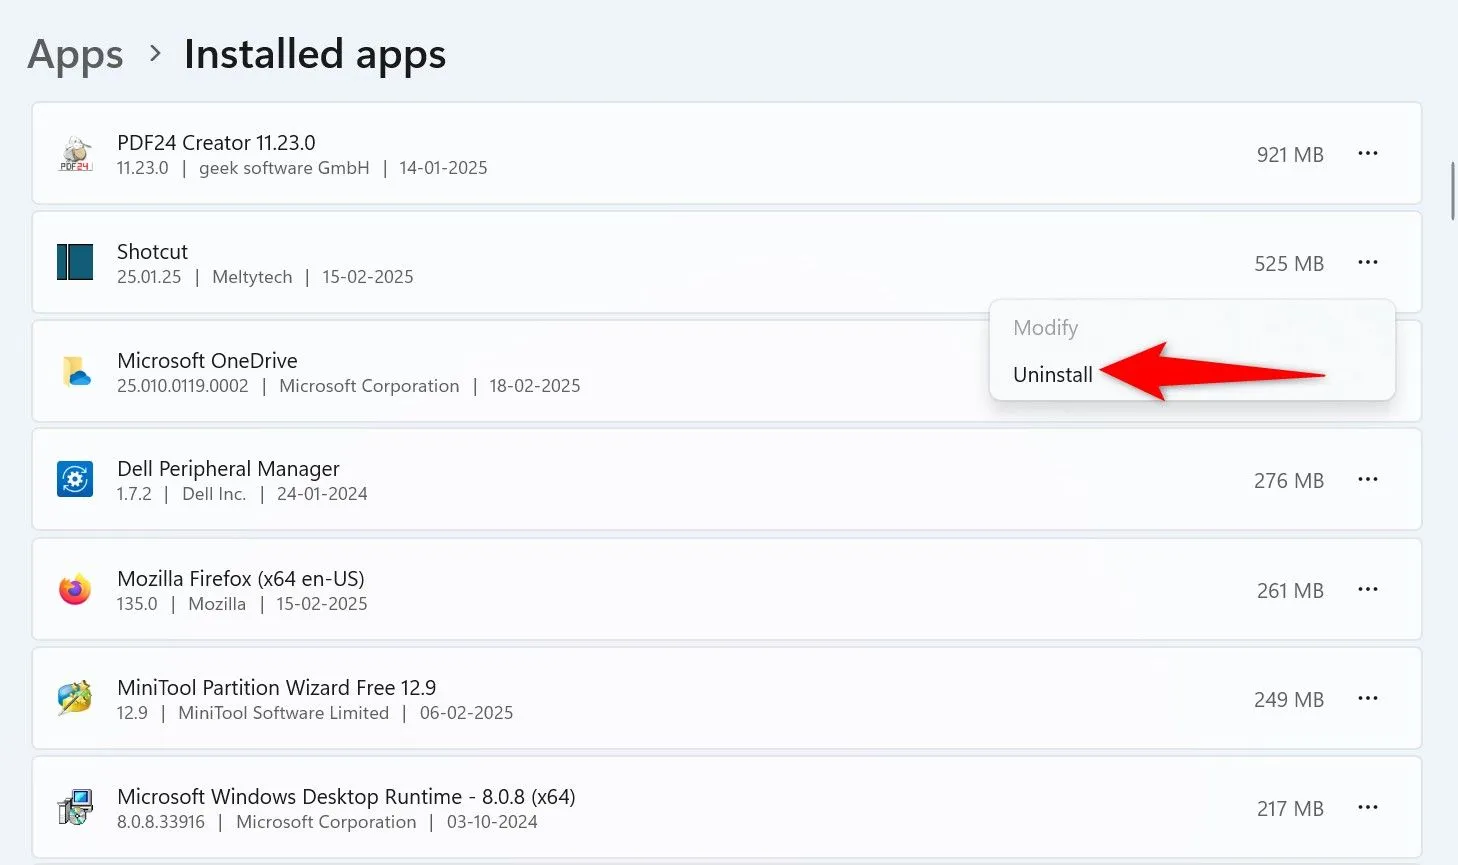Click the 06-02-2025 install date
Screen dimensions: 1458x865
[x=466, y=713]
